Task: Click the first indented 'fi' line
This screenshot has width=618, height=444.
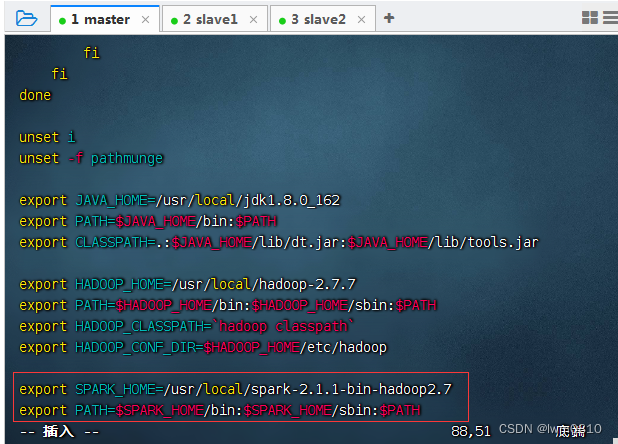Action: [91, 53]
